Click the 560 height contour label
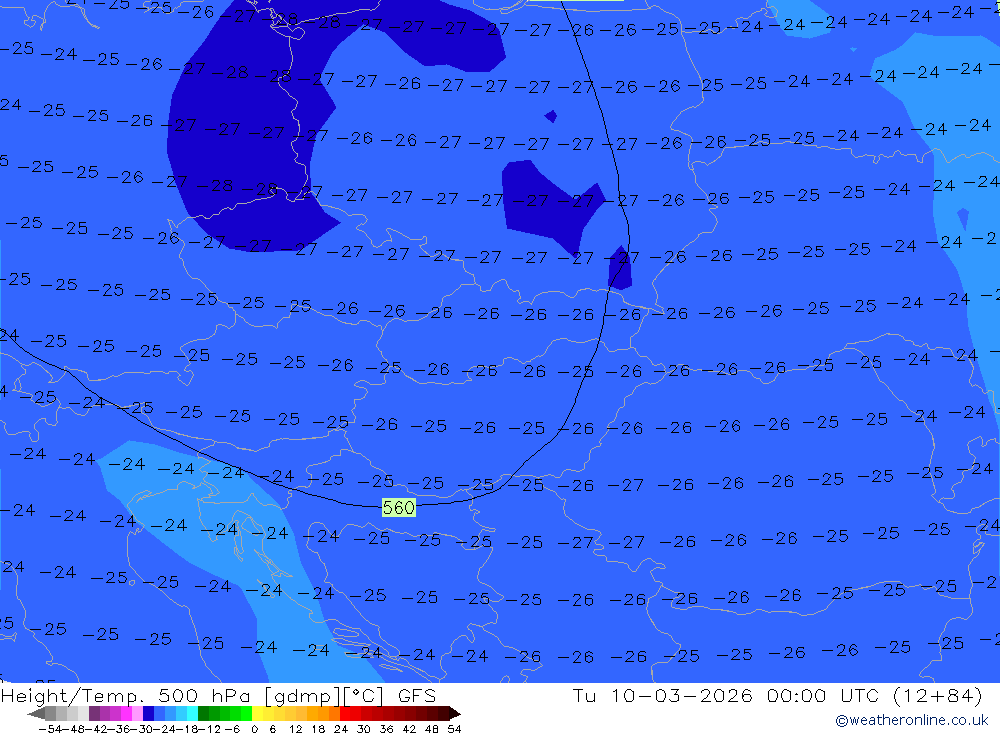The height and width of the screenshot is (733, 1000). tap(399, 508)
